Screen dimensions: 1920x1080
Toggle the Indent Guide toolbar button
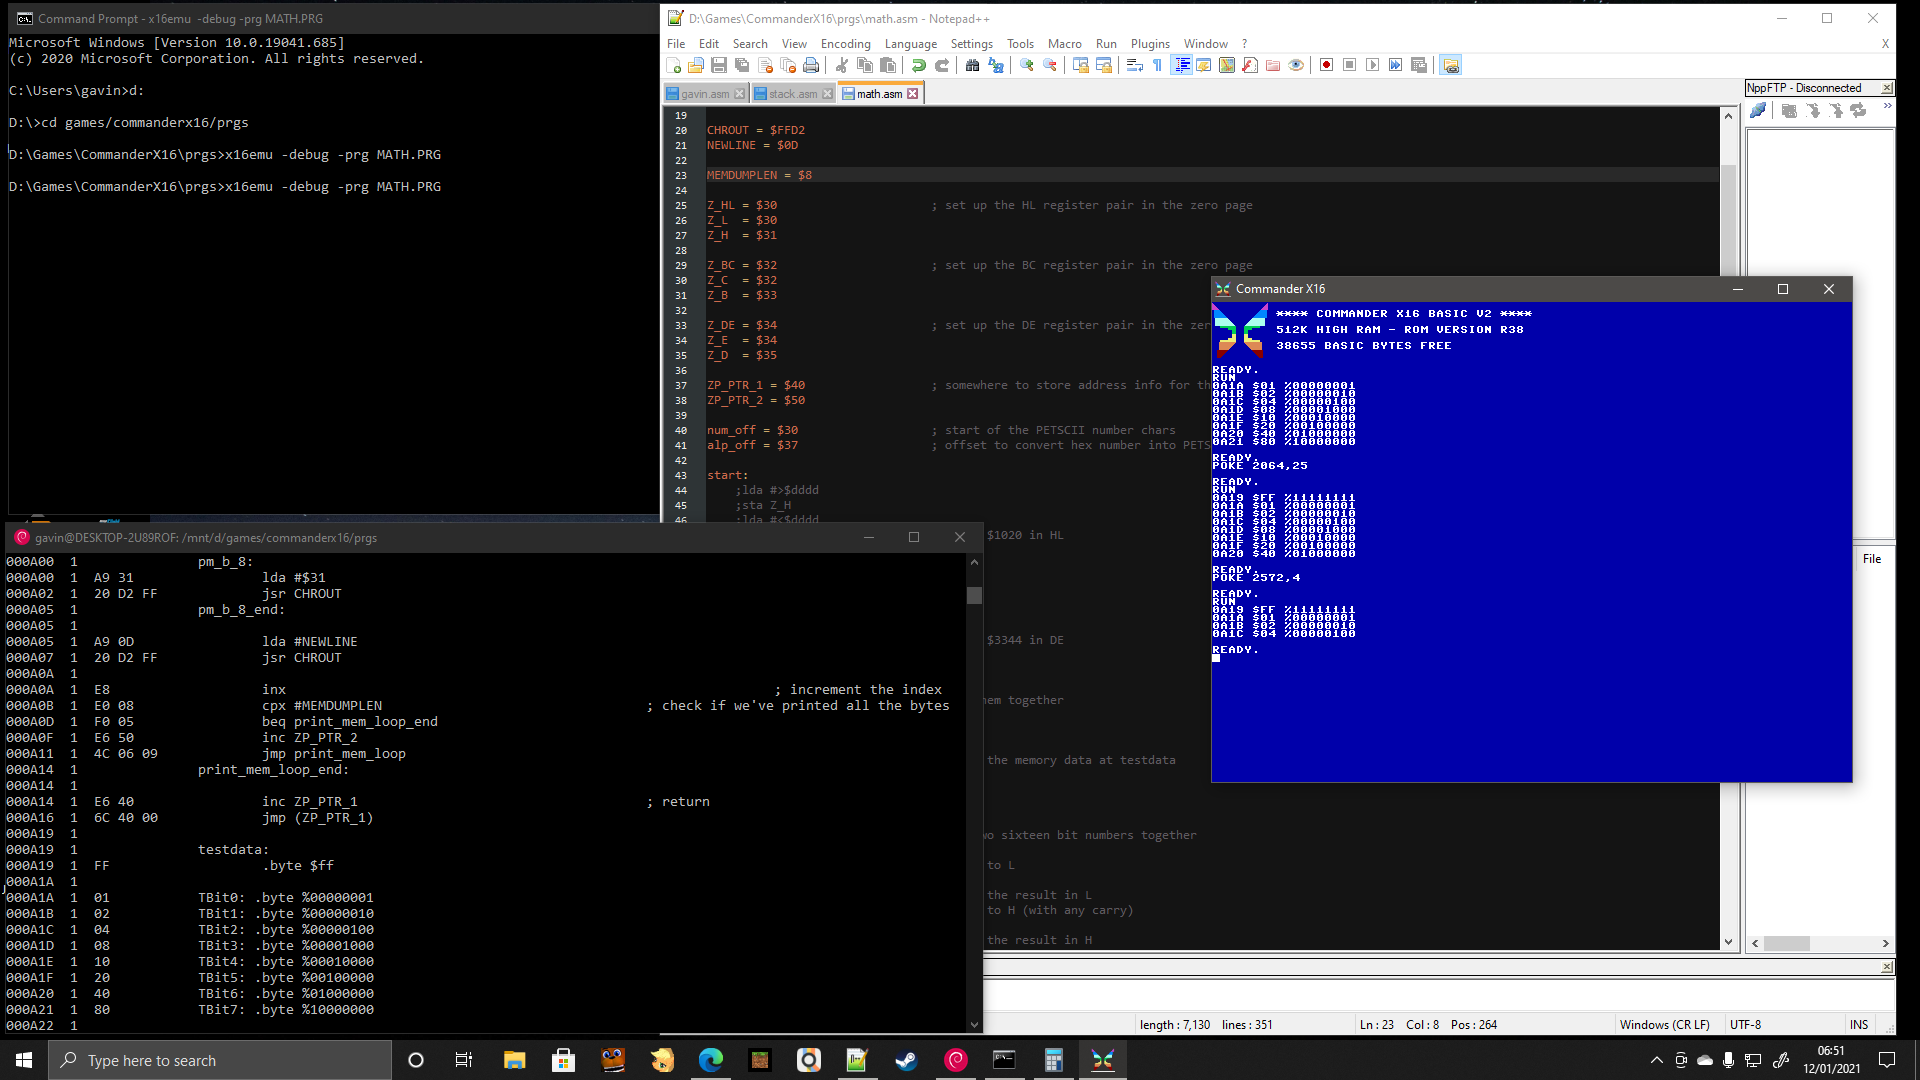pos(1182,65)
